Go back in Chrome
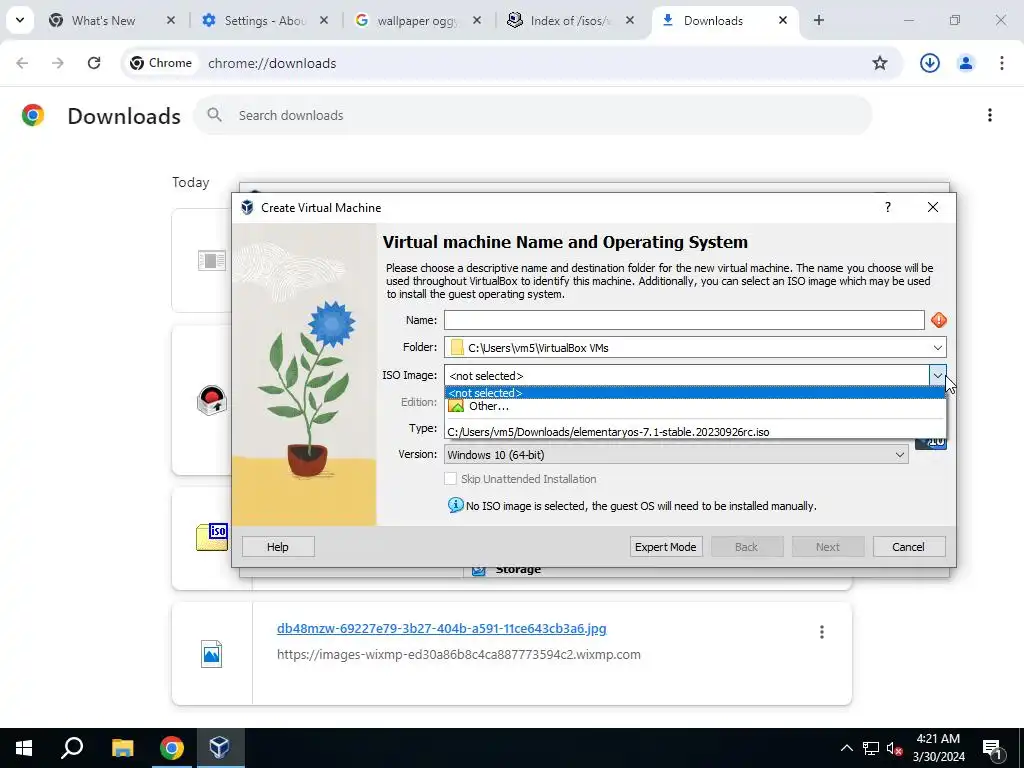 click(22, 63)
